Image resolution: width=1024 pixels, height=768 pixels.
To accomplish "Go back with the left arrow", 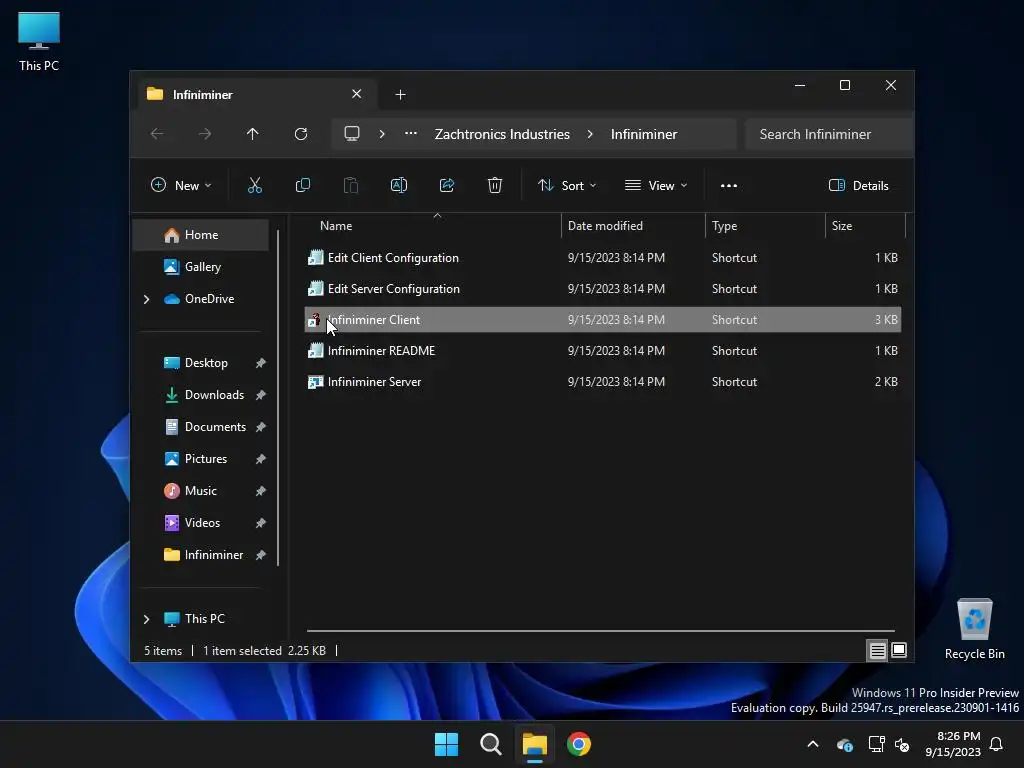I will tap(157, 134).
